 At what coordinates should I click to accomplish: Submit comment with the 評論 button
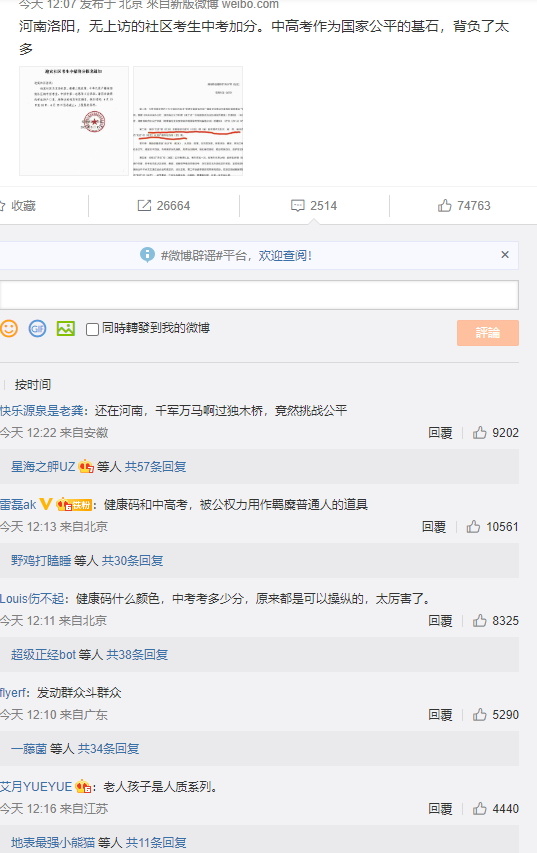tap(487, 333)
